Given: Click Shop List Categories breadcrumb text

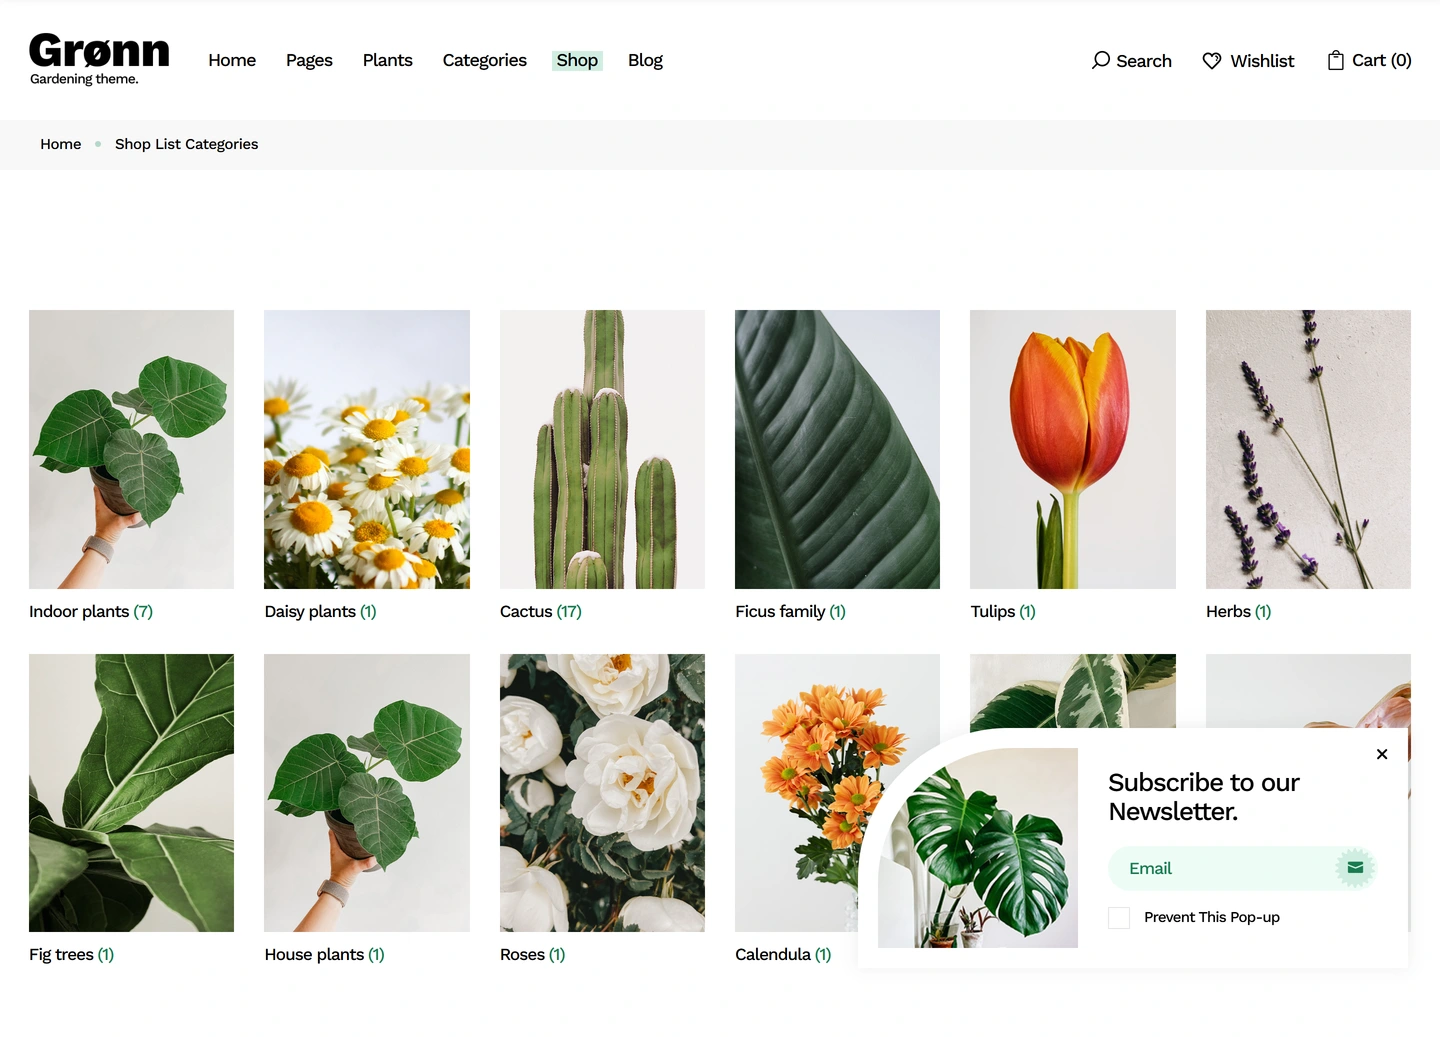Looking at the screenshot, I should click(x=187, y=144).
